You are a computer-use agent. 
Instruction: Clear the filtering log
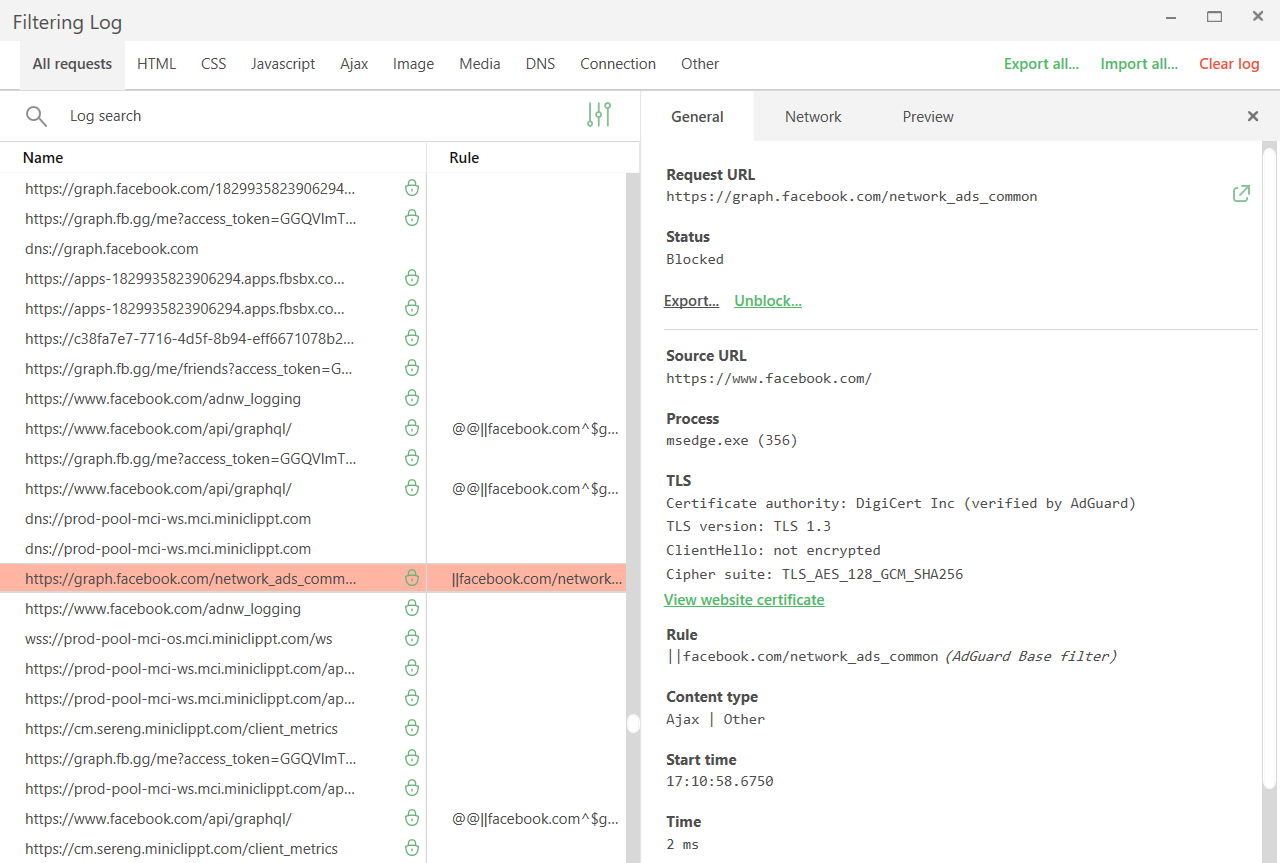pos(1229,64)
